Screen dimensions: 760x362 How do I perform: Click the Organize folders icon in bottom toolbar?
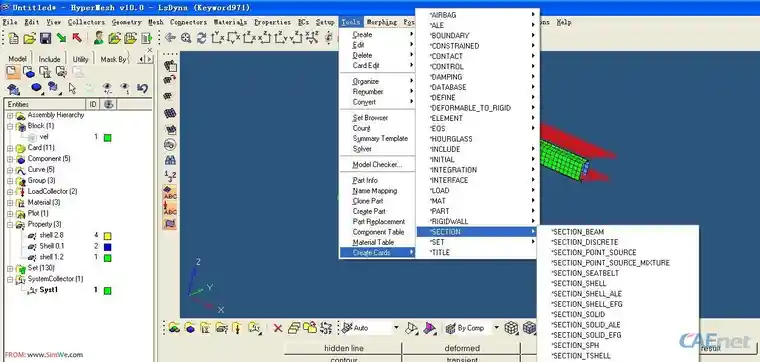point(310,328)
